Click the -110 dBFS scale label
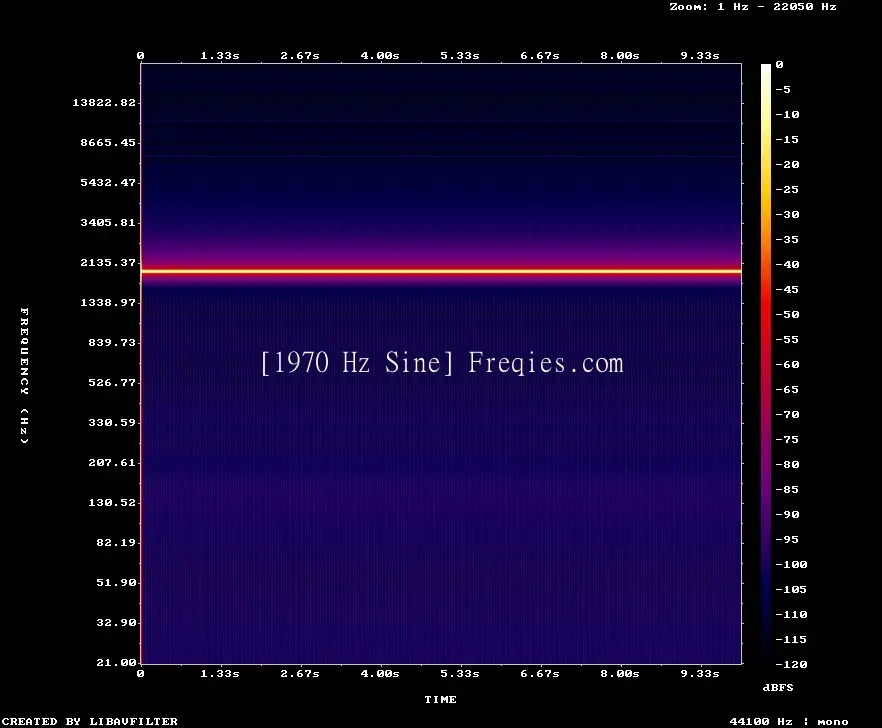Image resolution: width=882 pixels, height=728 pixels. (791, 614)
